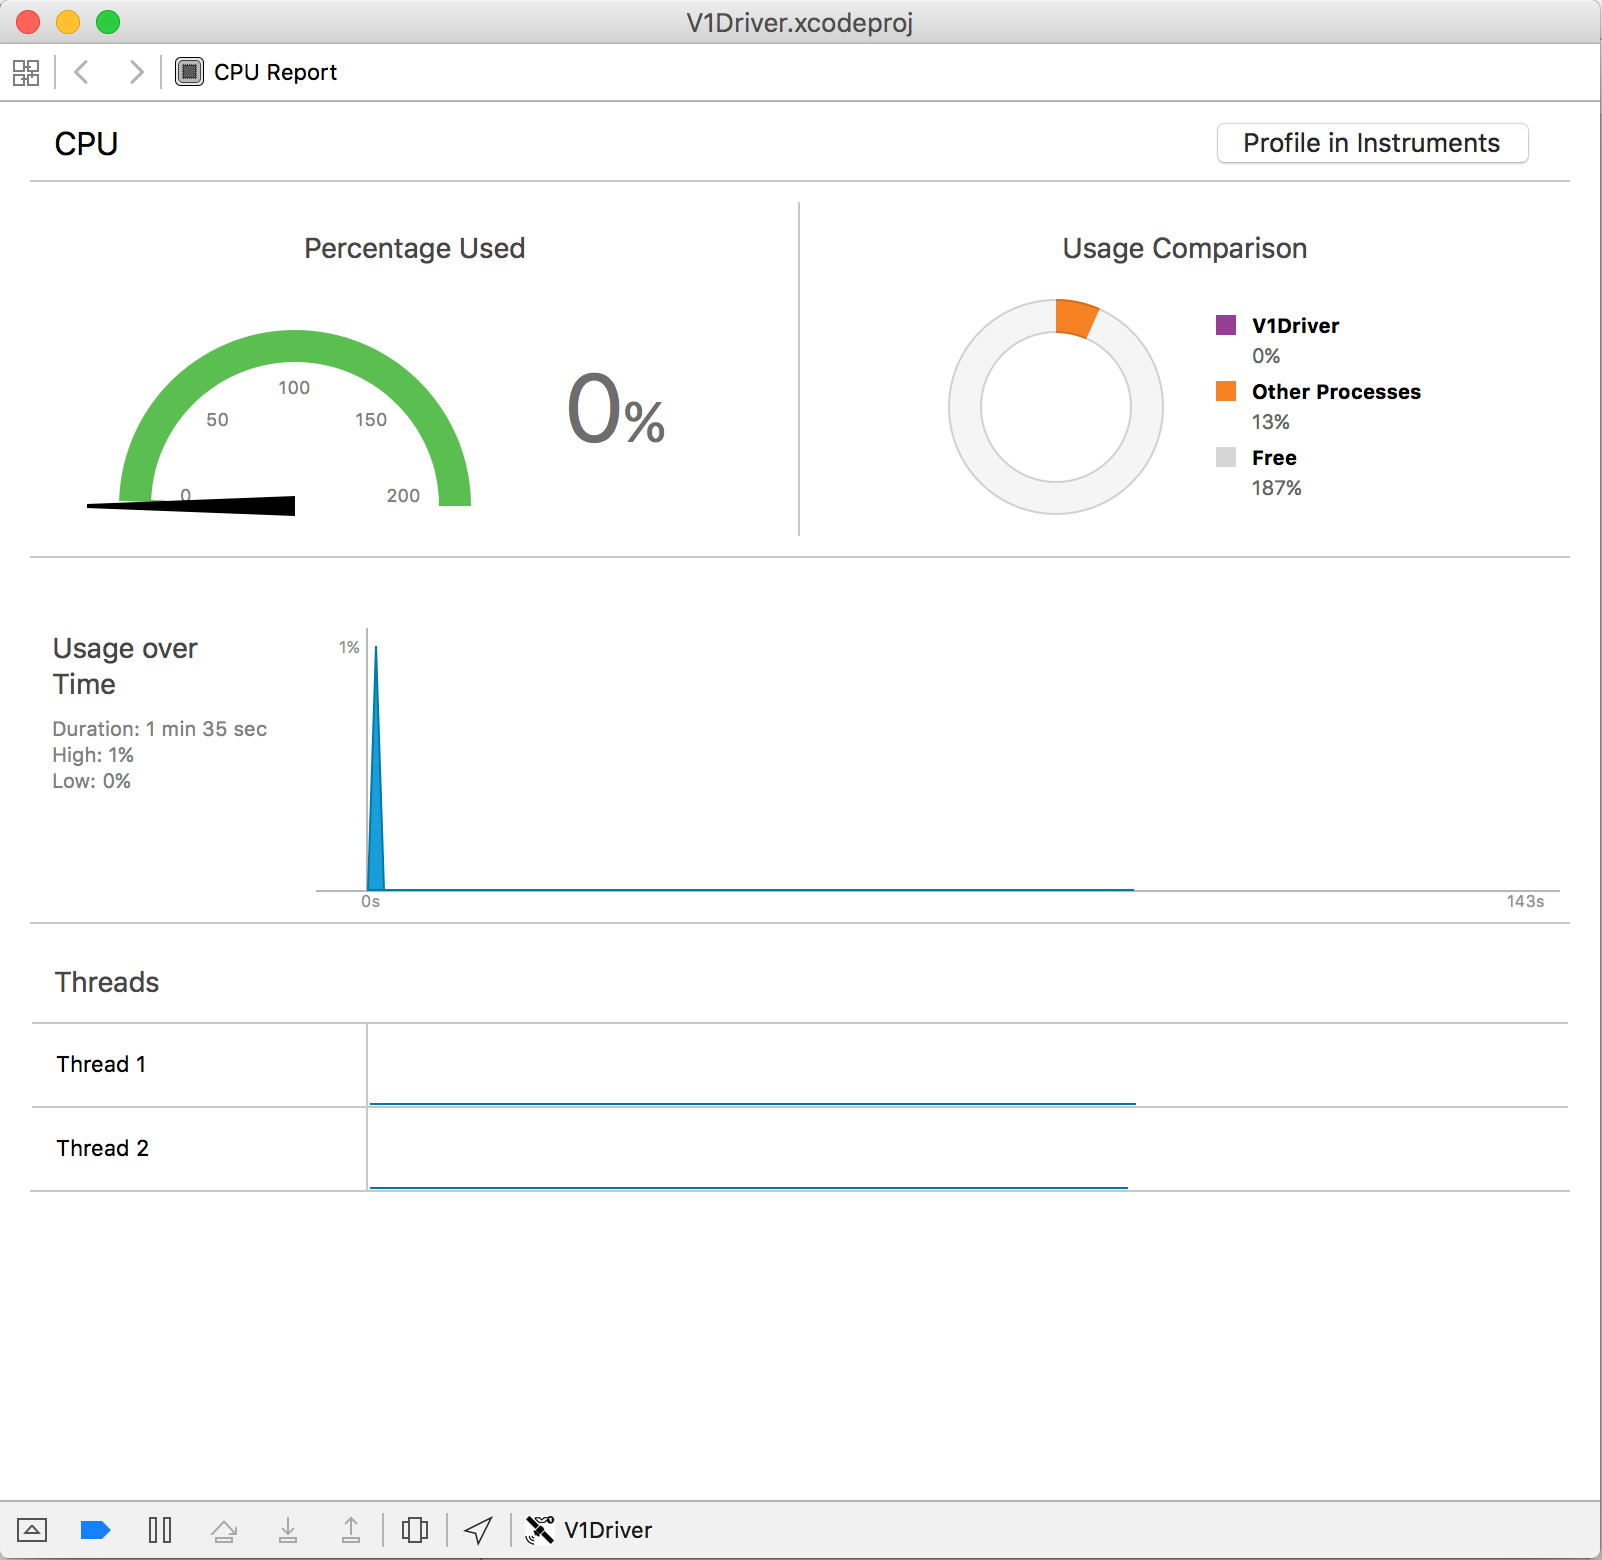Click the V1Driver process icon in the debug bar
The width and height of the screenshot is (1602, 1560).
click(540, 1530)
